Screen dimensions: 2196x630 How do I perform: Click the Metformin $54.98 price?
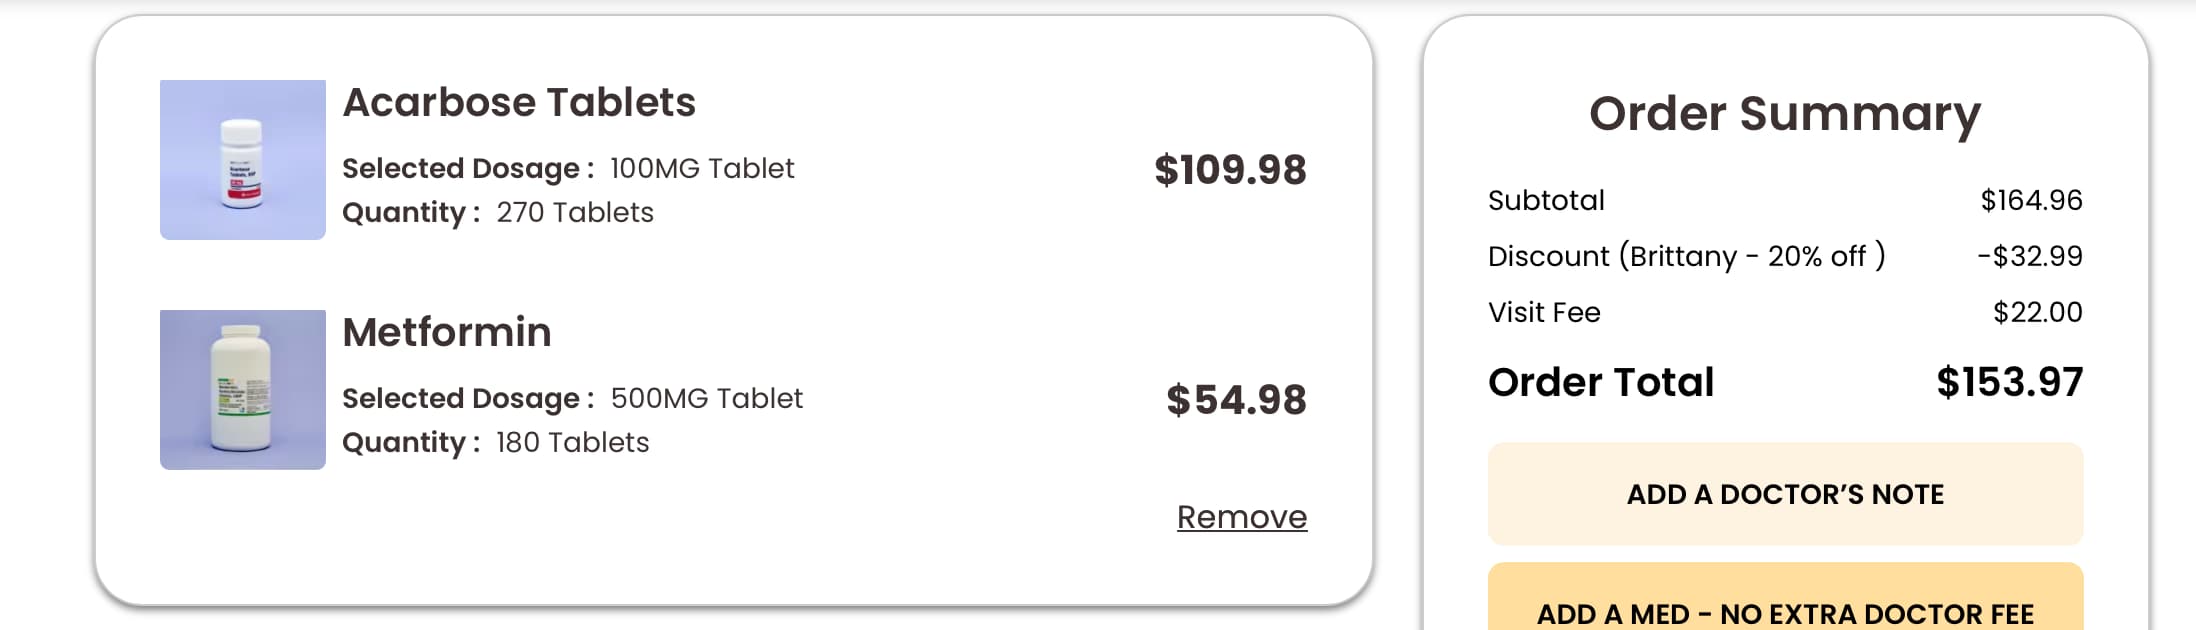(x=1236, y=400)
